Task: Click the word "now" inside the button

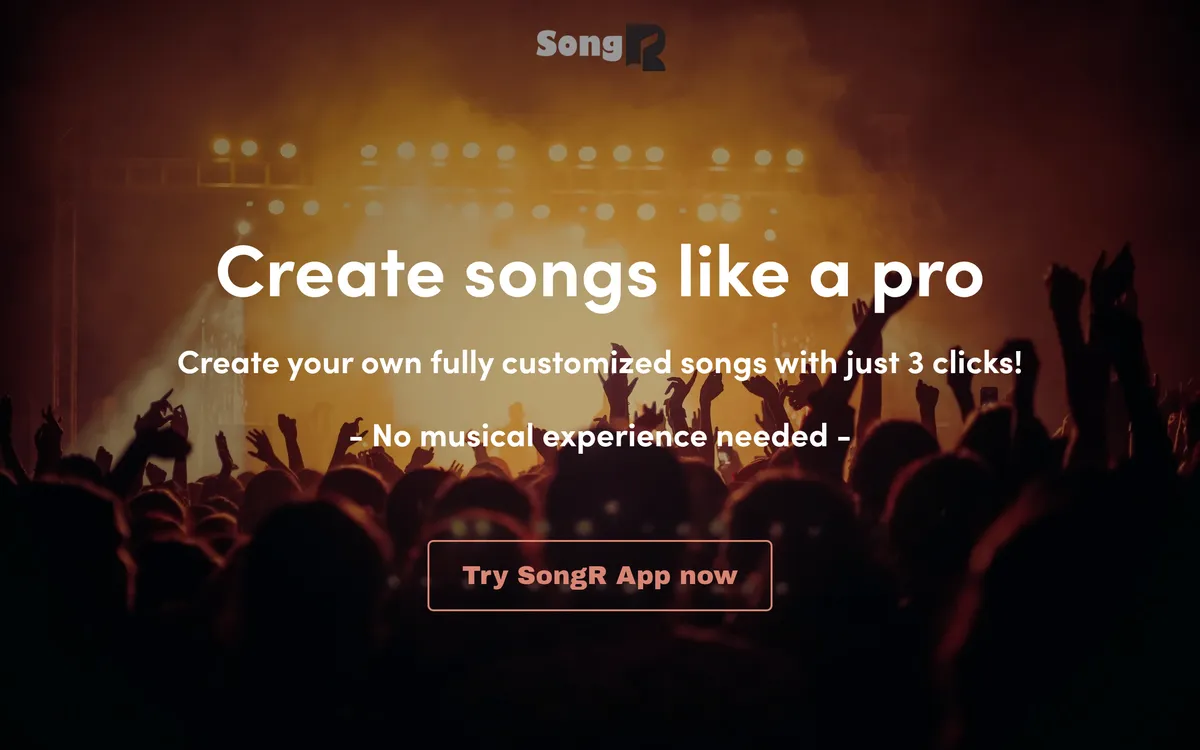Action: [x=708, y=576]
